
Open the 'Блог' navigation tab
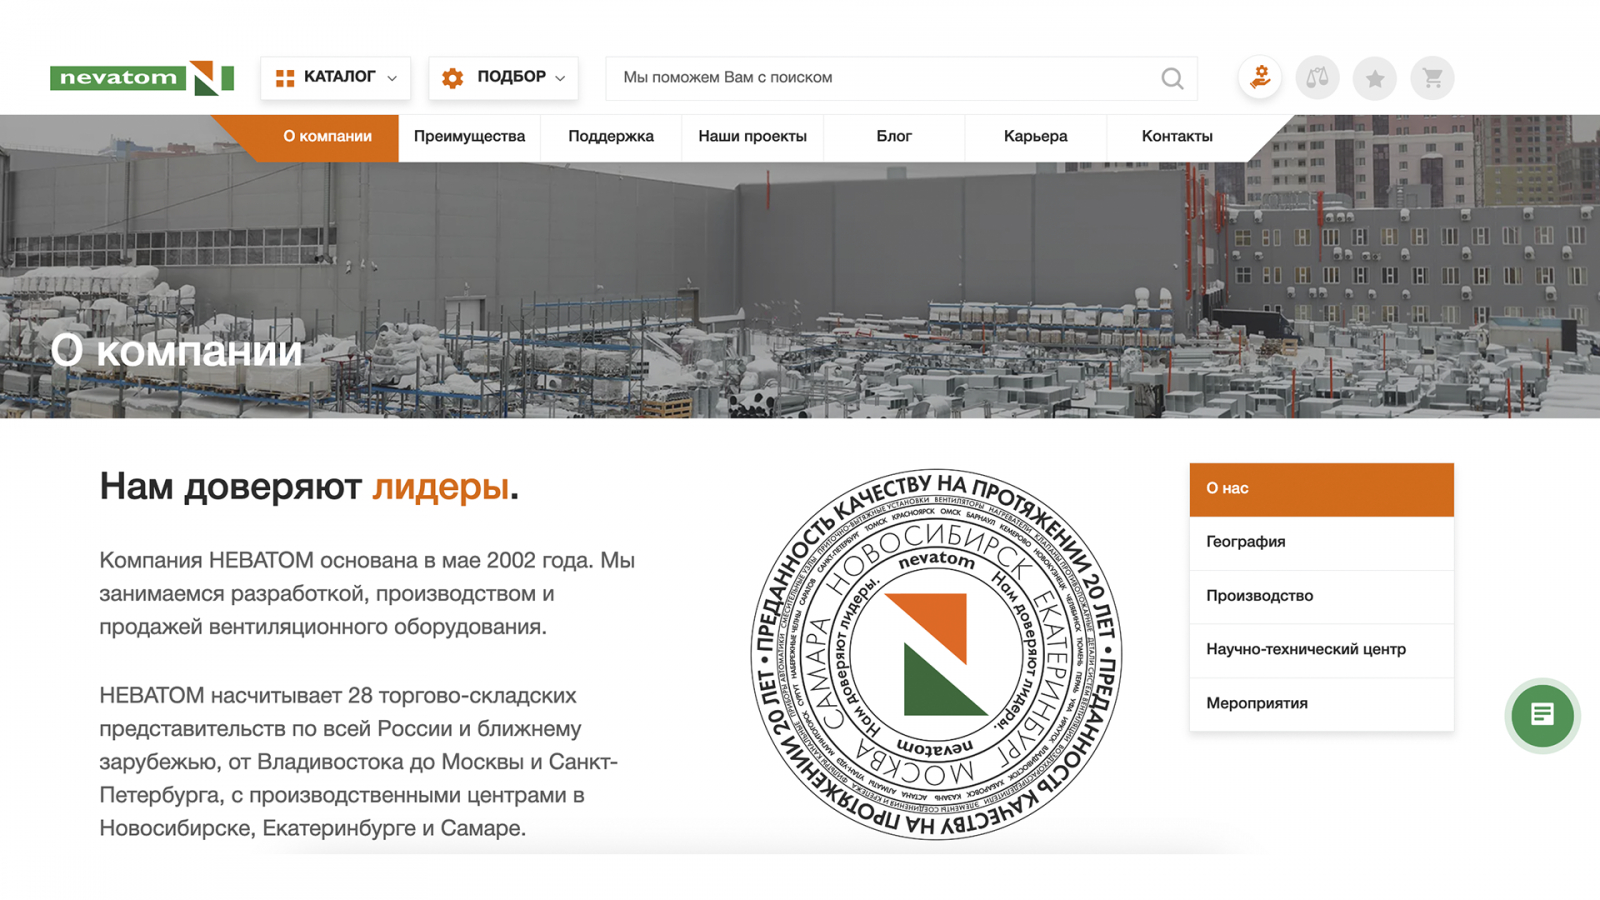(894, 137)
